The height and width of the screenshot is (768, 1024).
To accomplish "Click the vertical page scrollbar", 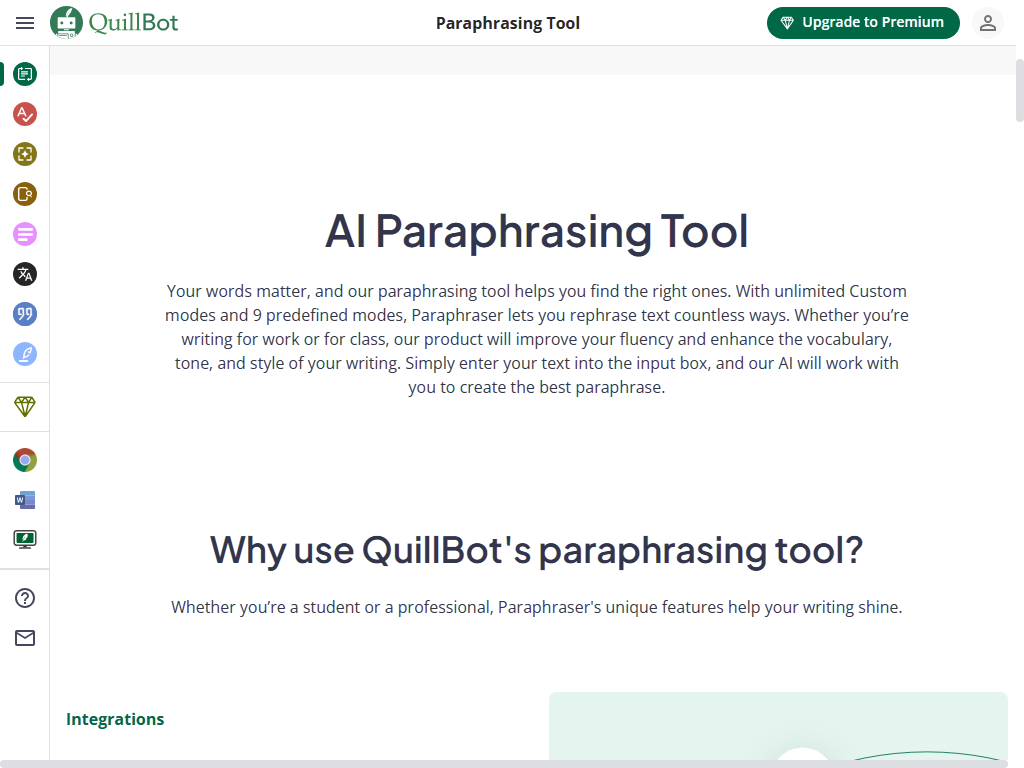I will coord(1019,90).
